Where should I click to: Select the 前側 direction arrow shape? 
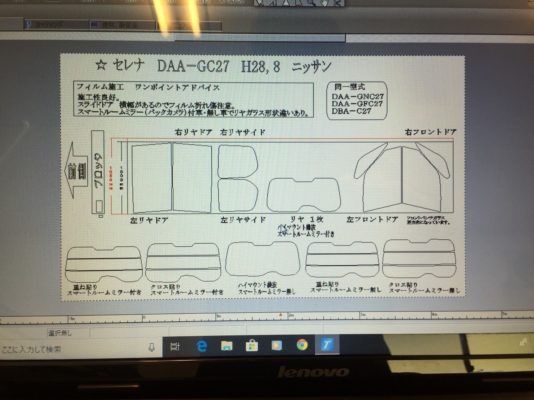tap(75, 171)
